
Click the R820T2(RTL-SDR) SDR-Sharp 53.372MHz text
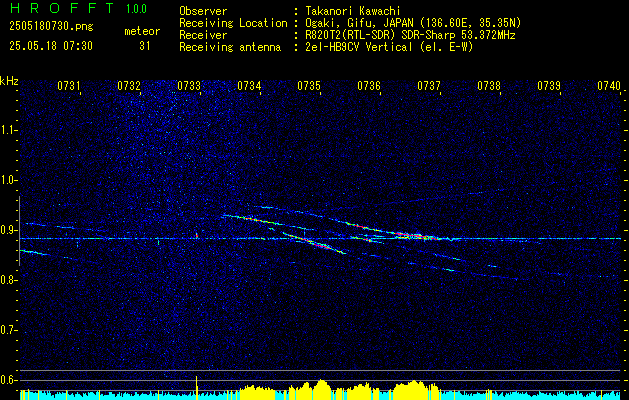point(410,35)
